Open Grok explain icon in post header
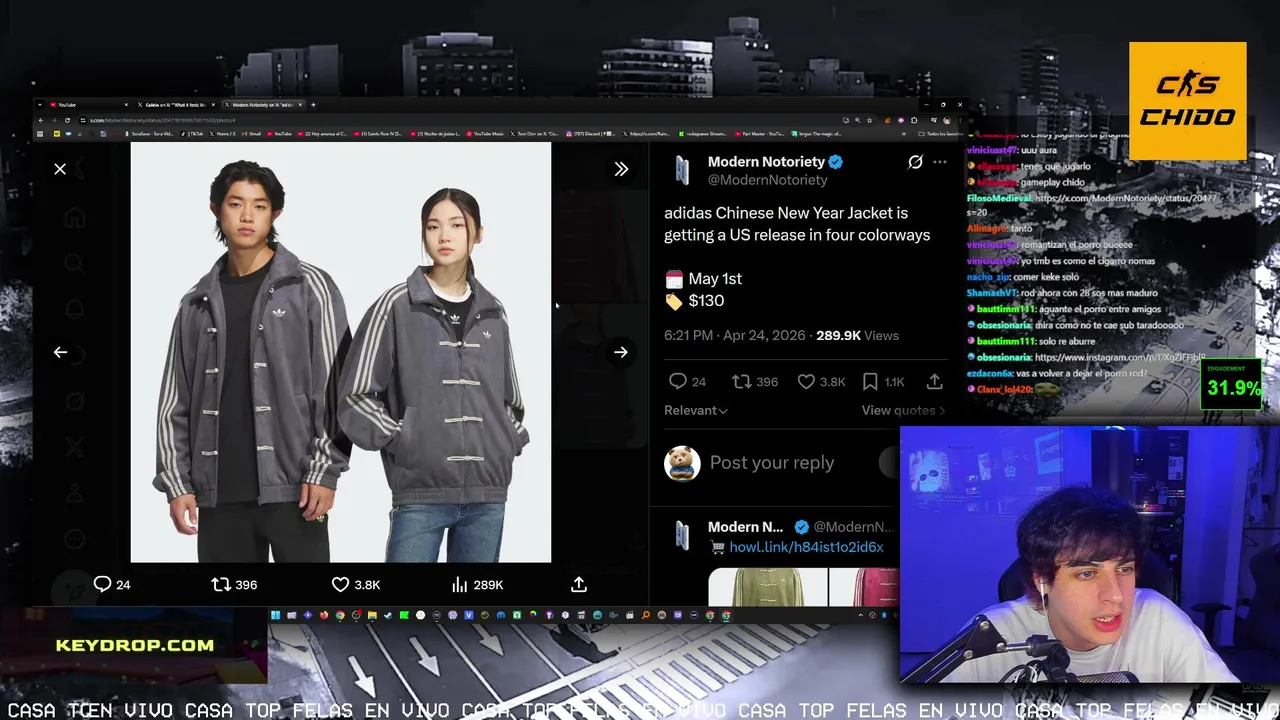The width and height of the screenshot is (1280, 720). [x=915, y=161]
